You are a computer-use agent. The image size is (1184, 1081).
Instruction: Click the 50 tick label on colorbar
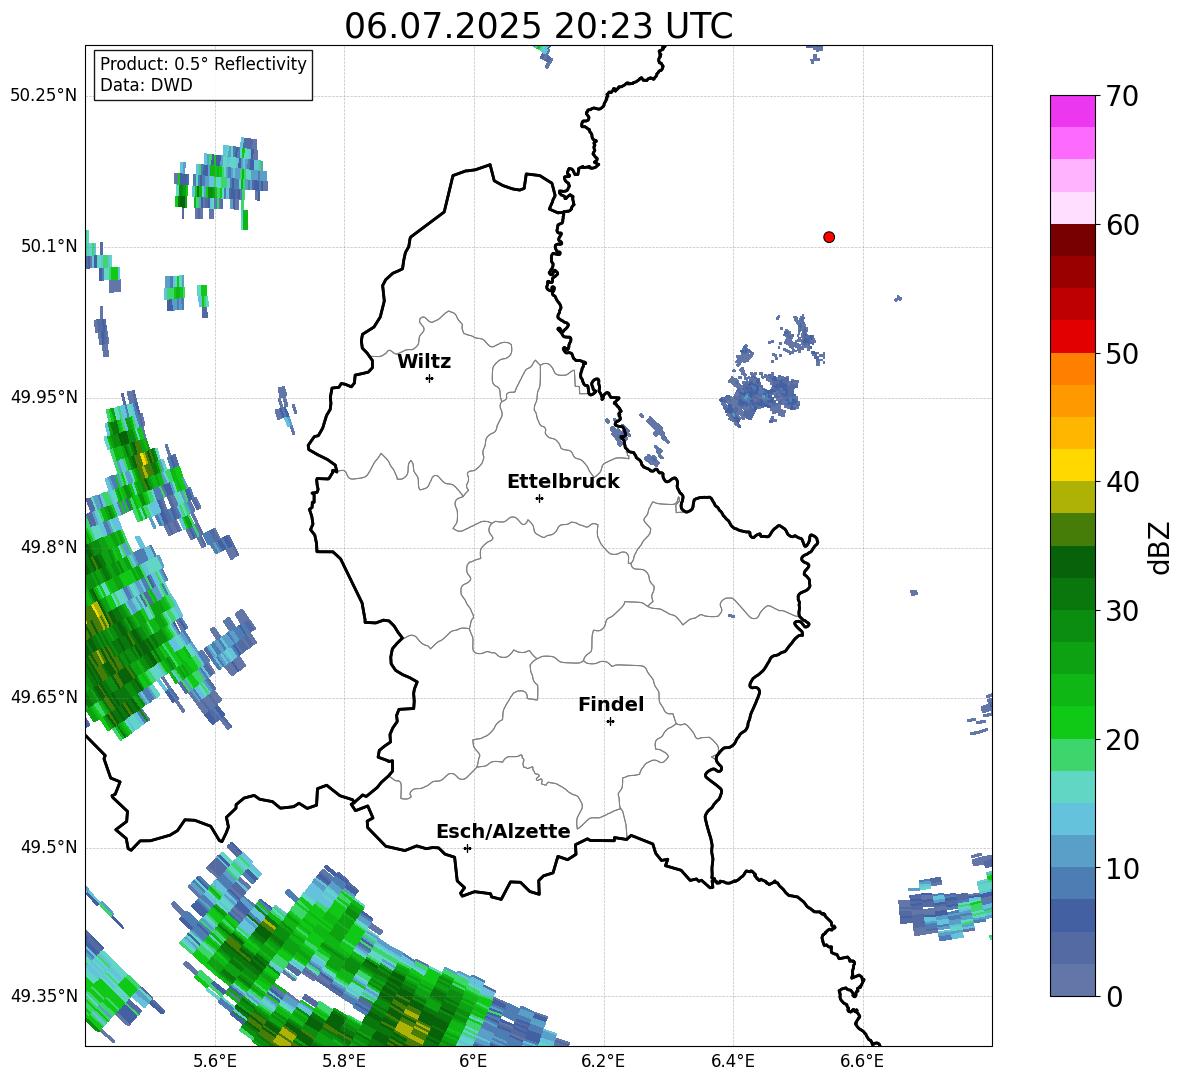1122,354
